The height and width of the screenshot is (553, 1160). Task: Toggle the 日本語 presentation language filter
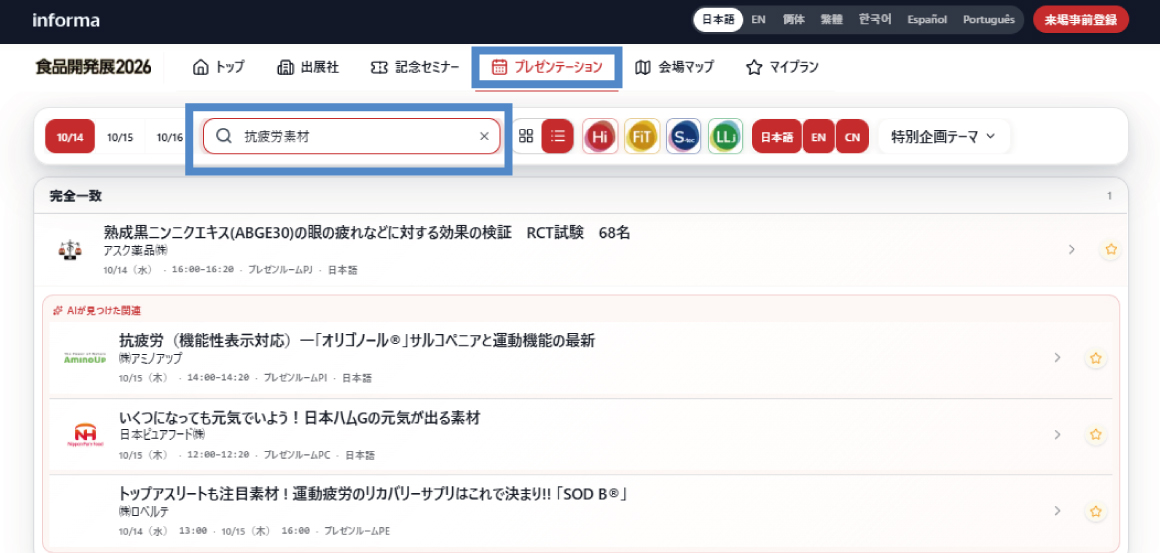(x=777, y=137)
